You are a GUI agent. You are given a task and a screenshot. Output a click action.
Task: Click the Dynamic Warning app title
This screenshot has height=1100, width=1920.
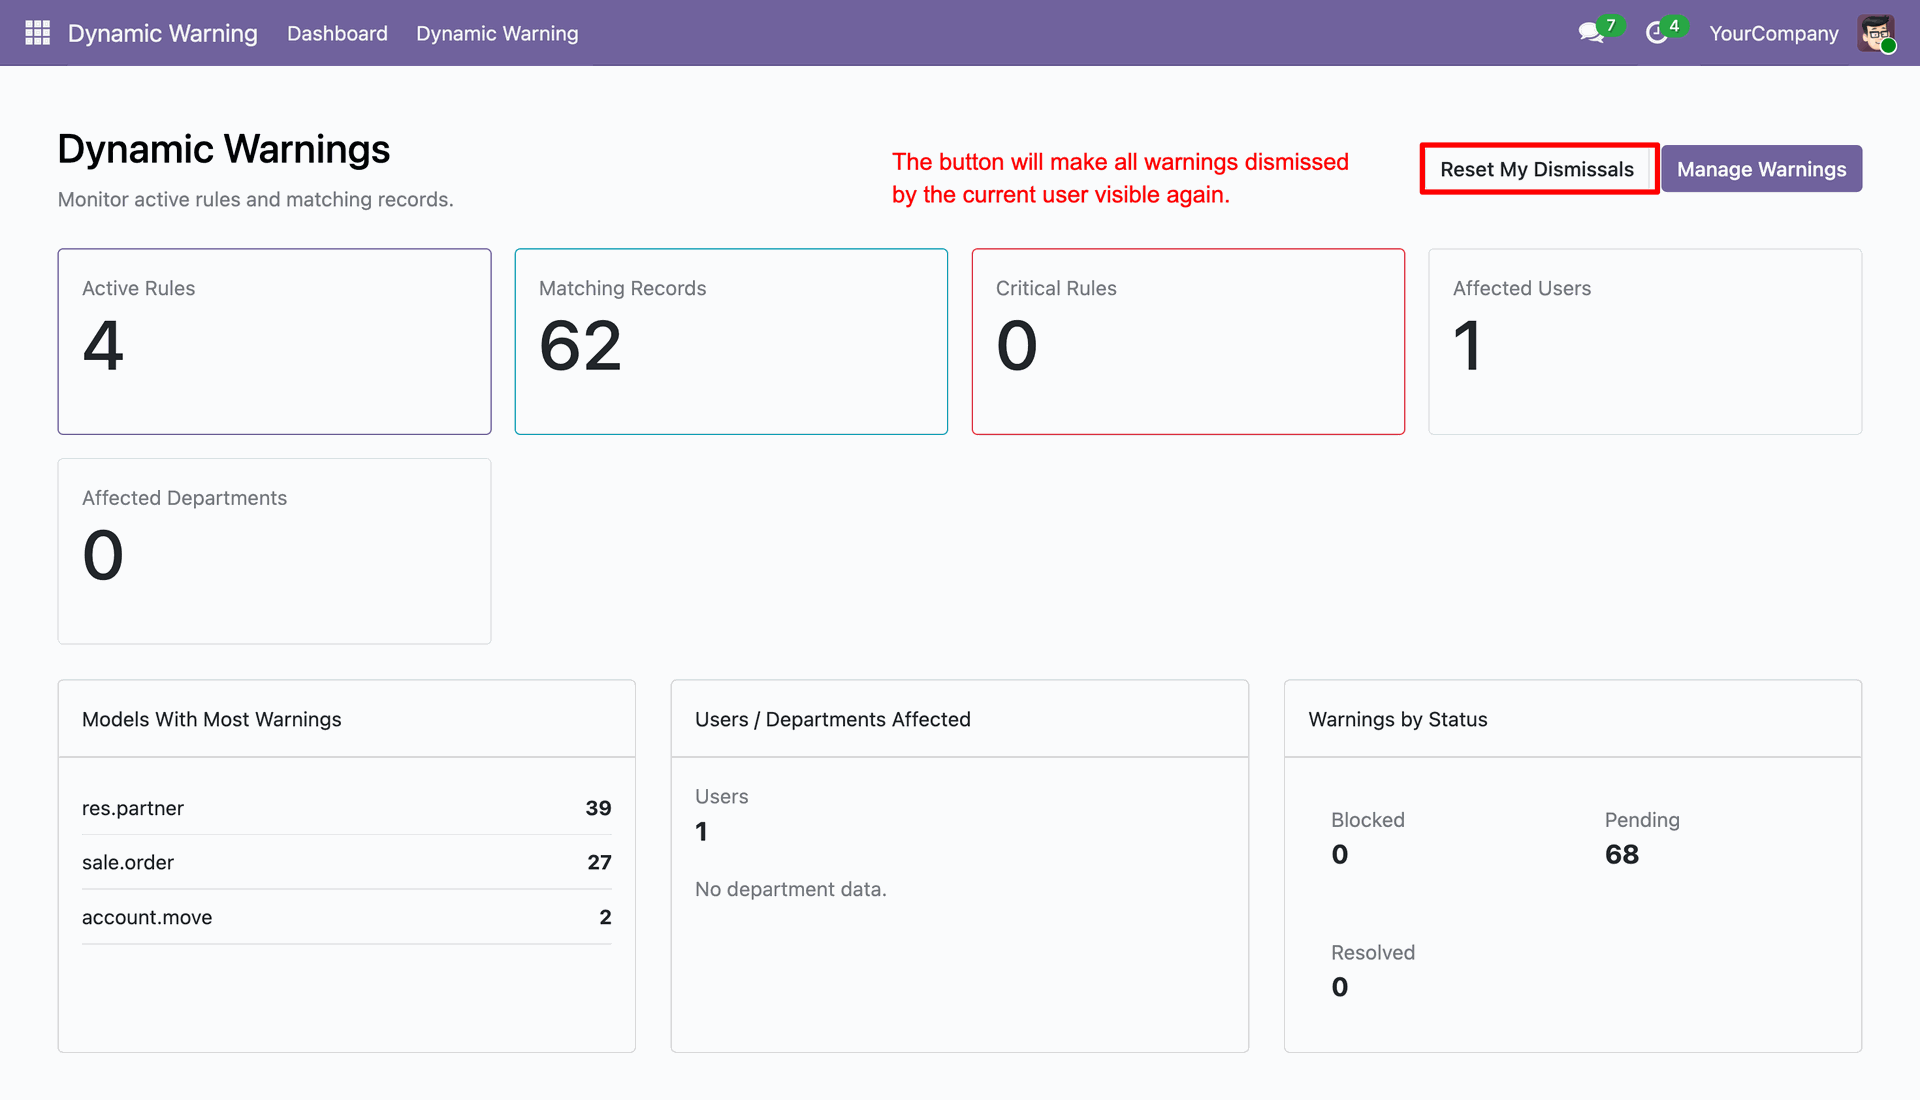[x=163, y=33]
